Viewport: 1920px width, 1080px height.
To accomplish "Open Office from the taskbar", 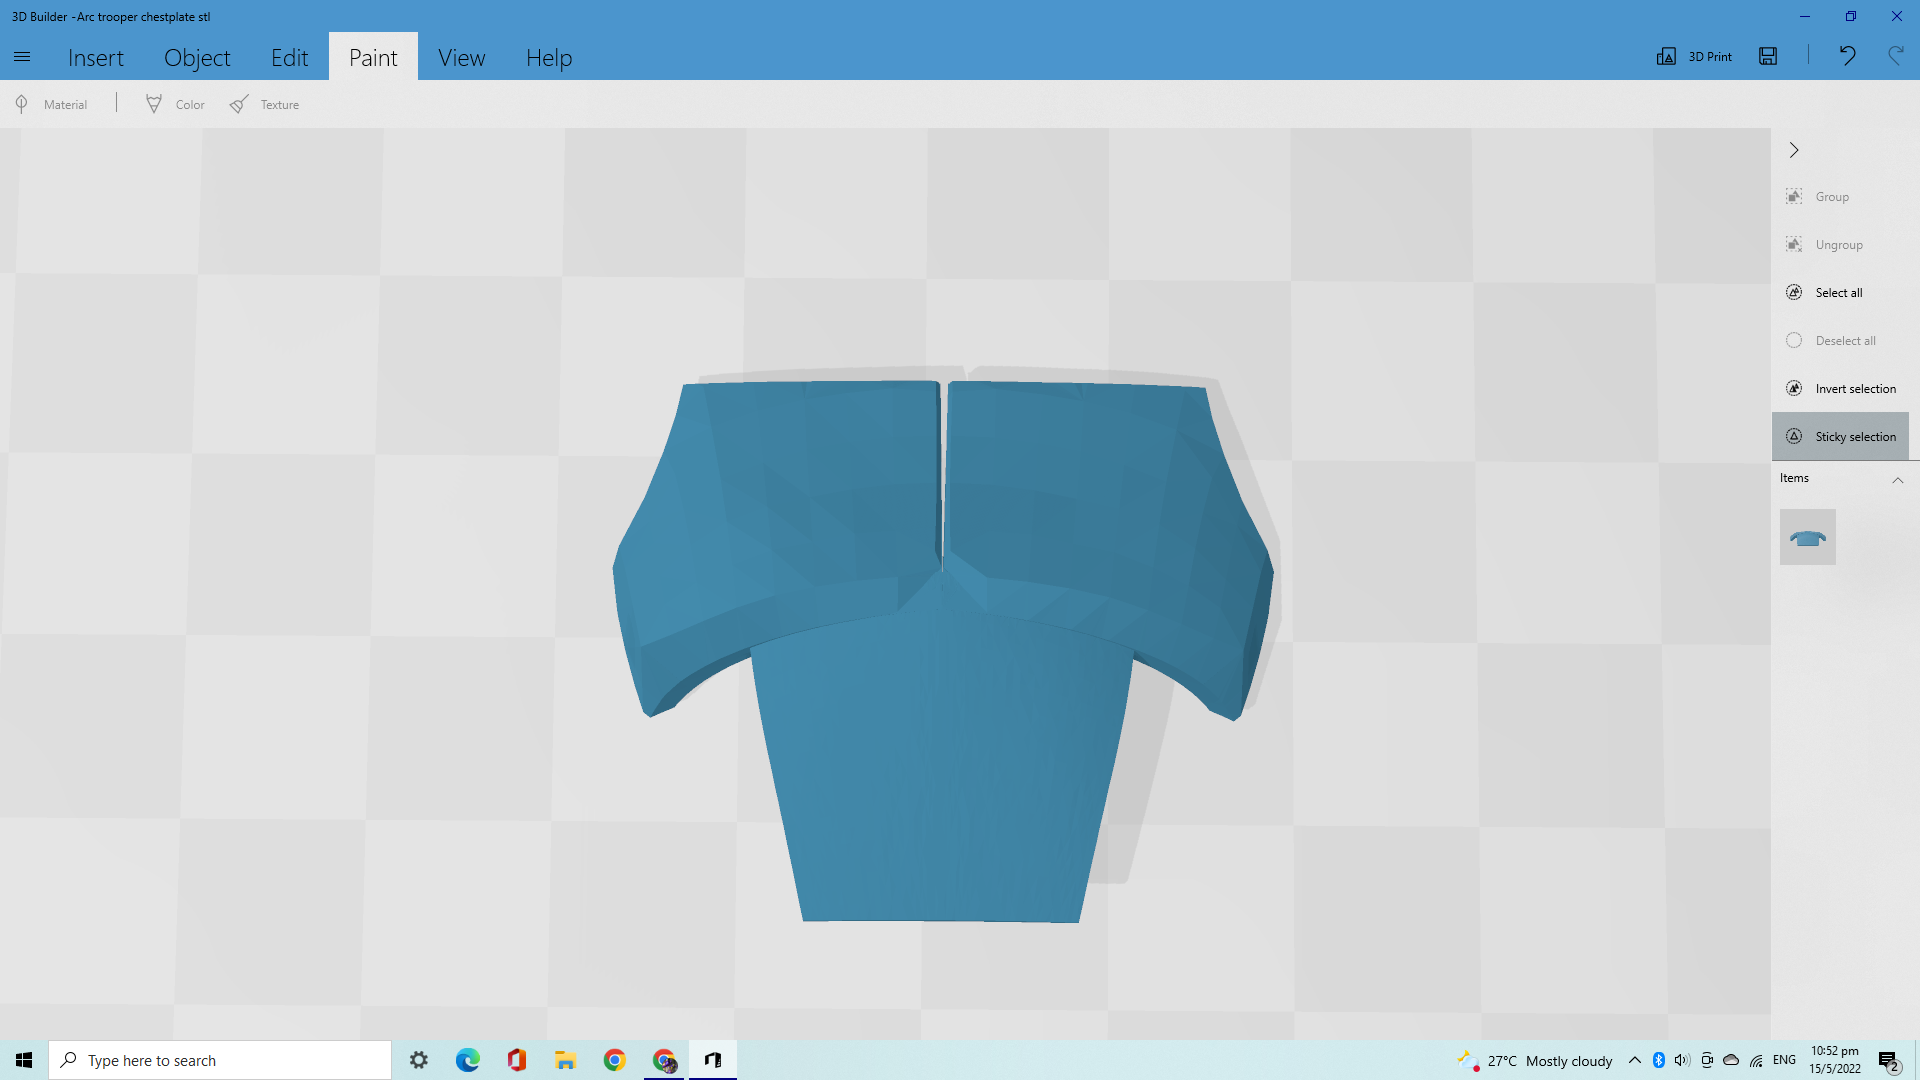I will tap(517, 1060).
